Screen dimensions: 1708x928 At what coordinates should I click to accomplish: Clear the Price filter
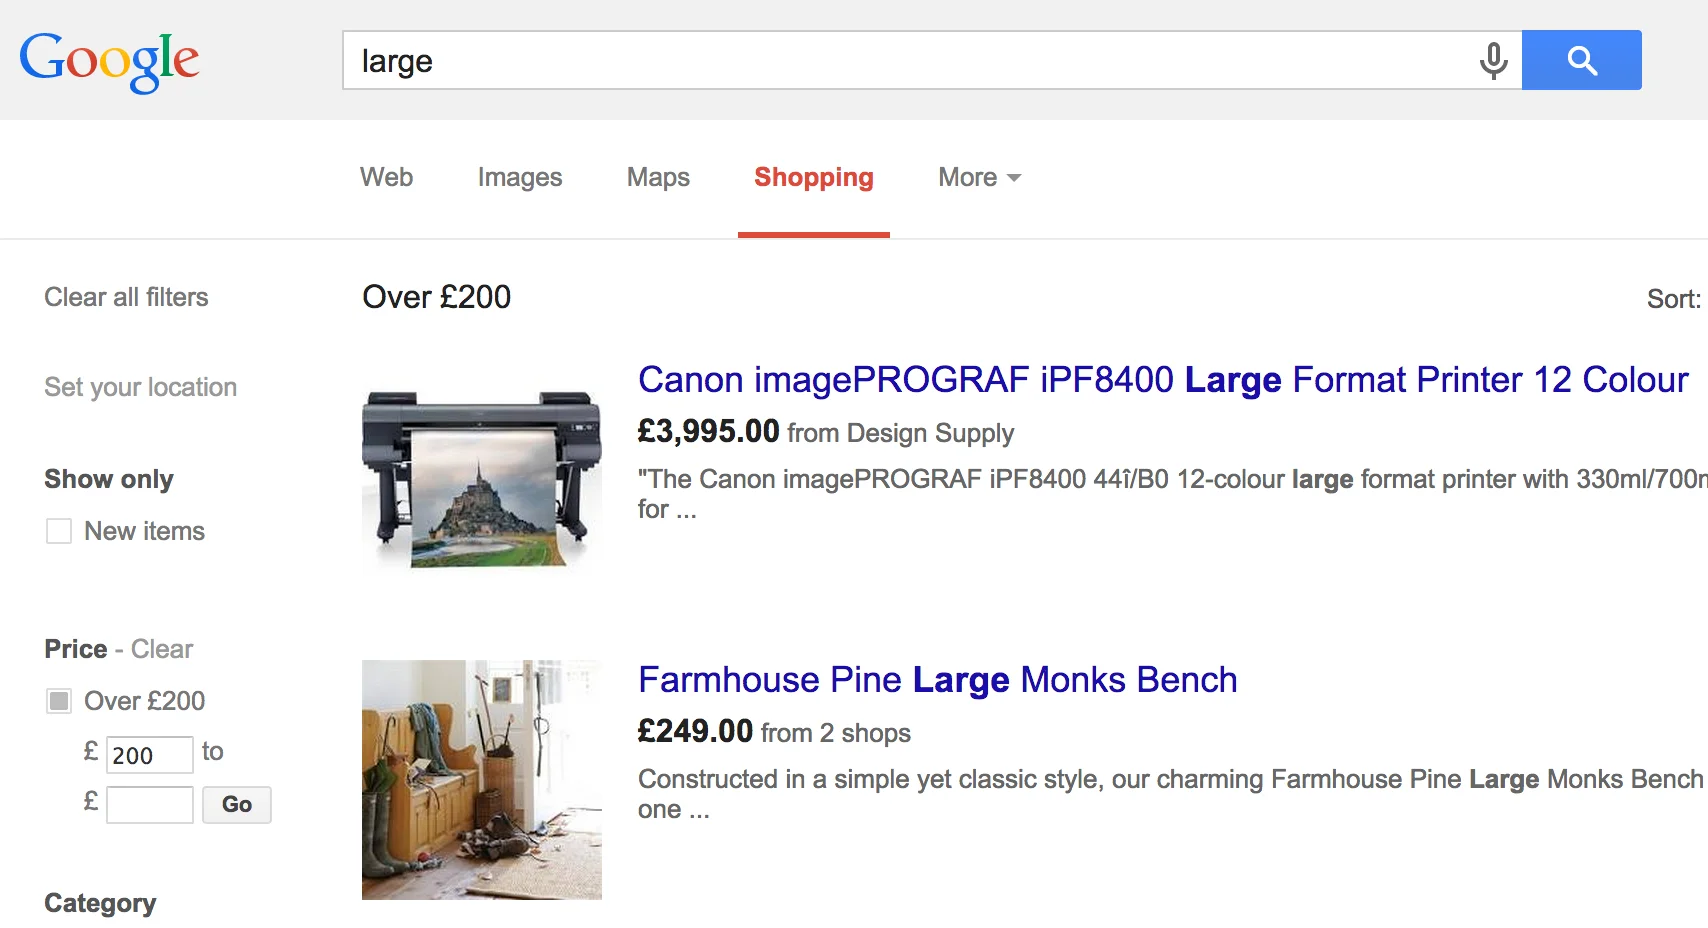tap(162, 649)
